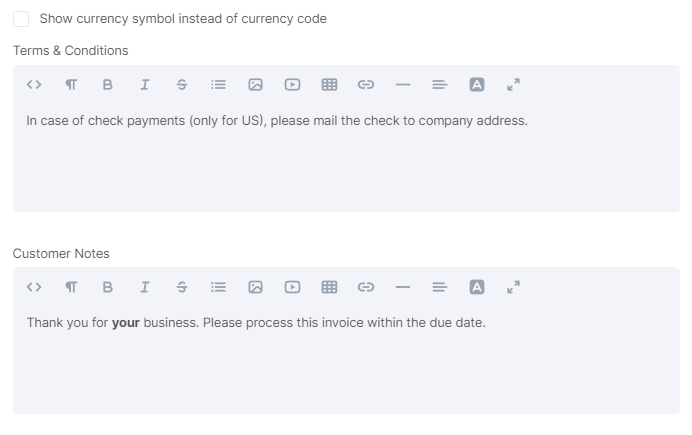Expand Terms & Conditions editor to fullscreen
The image size is (692, 435).
pyautogui.click(x=513, y=84)
